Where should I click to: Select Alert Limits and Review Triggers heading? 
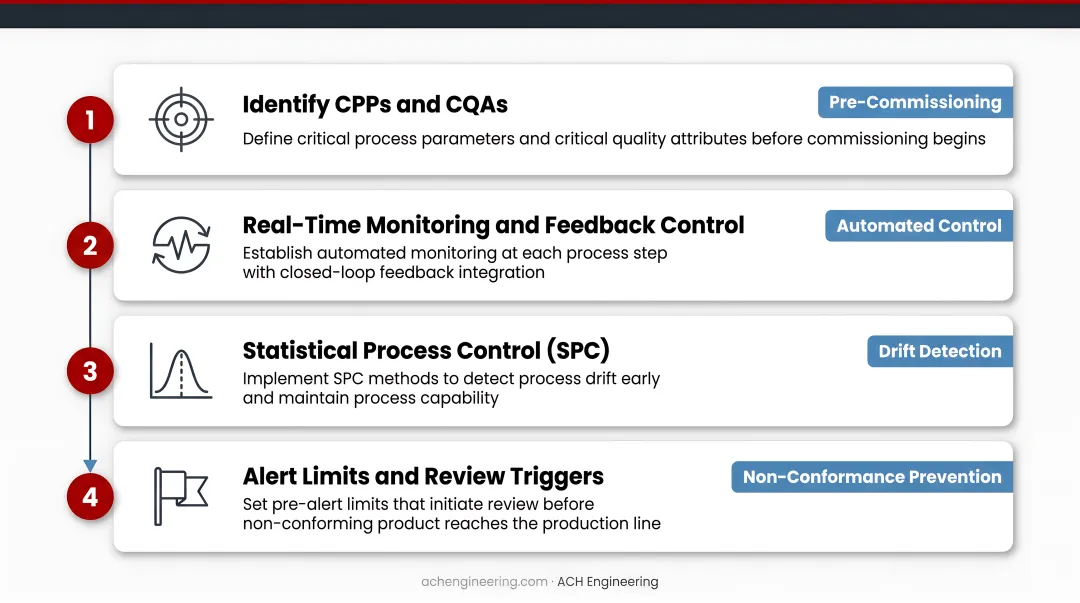pos(423,476)
